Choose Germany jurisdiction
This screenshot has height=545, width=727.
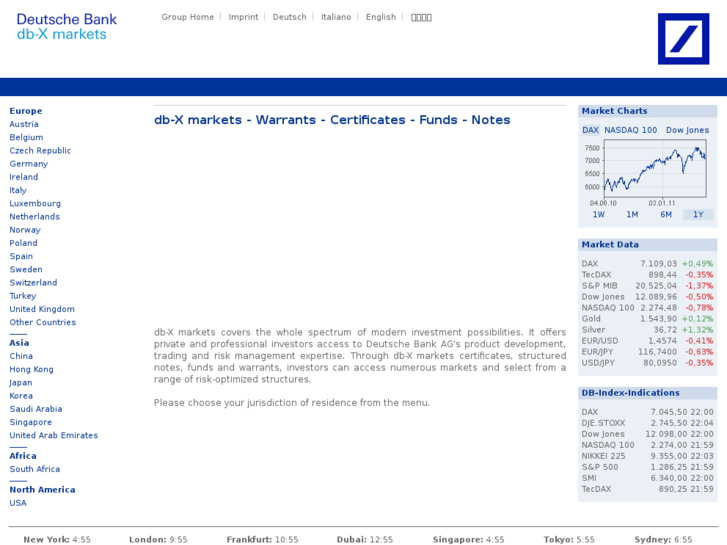(29, 164)
